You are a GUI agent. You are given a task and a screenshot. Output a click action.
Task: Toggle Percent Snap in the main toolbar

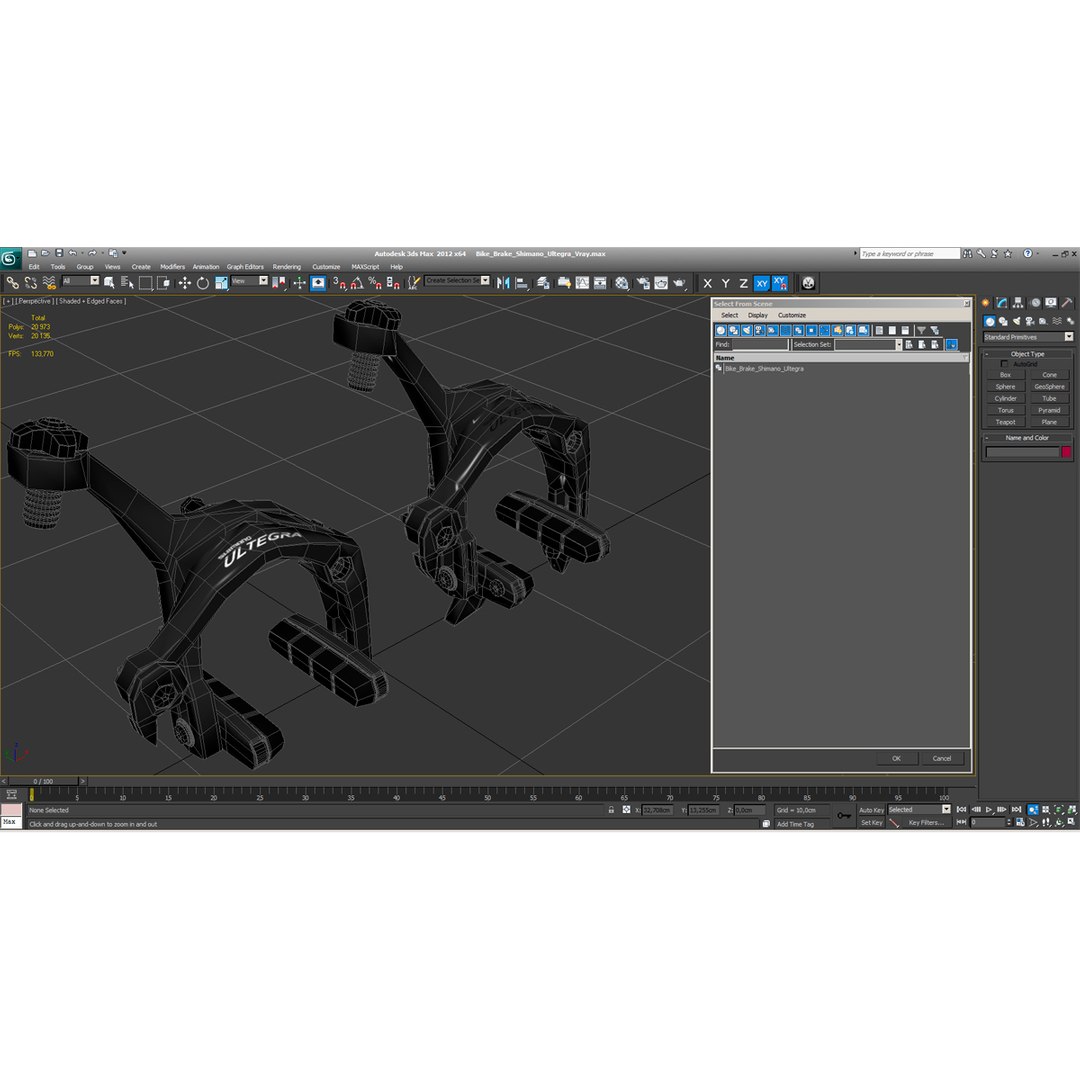[x=375, y=283]
